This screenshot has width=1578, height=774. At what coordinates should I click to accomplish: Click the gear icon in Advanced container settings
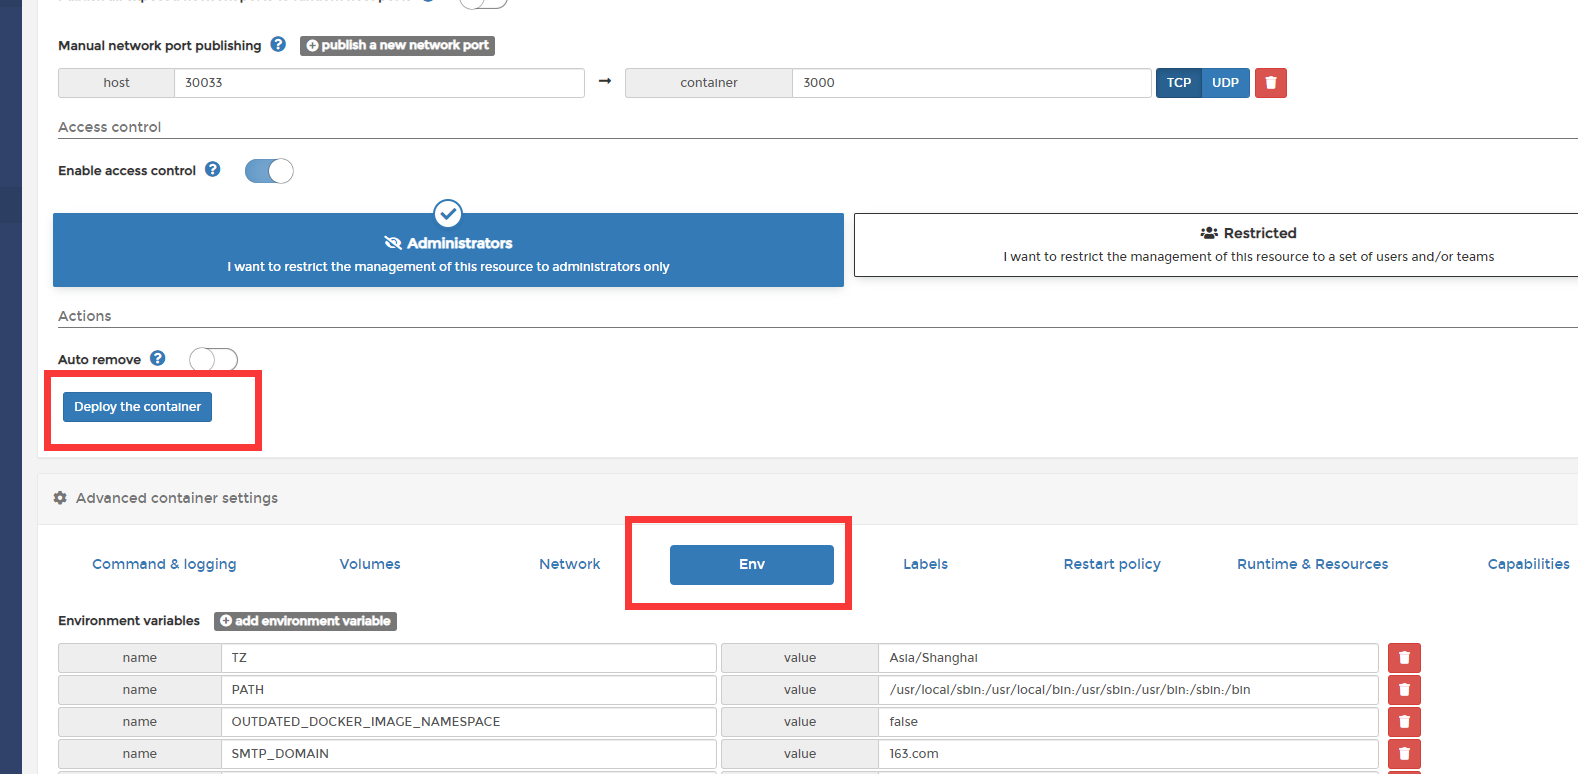60,498
